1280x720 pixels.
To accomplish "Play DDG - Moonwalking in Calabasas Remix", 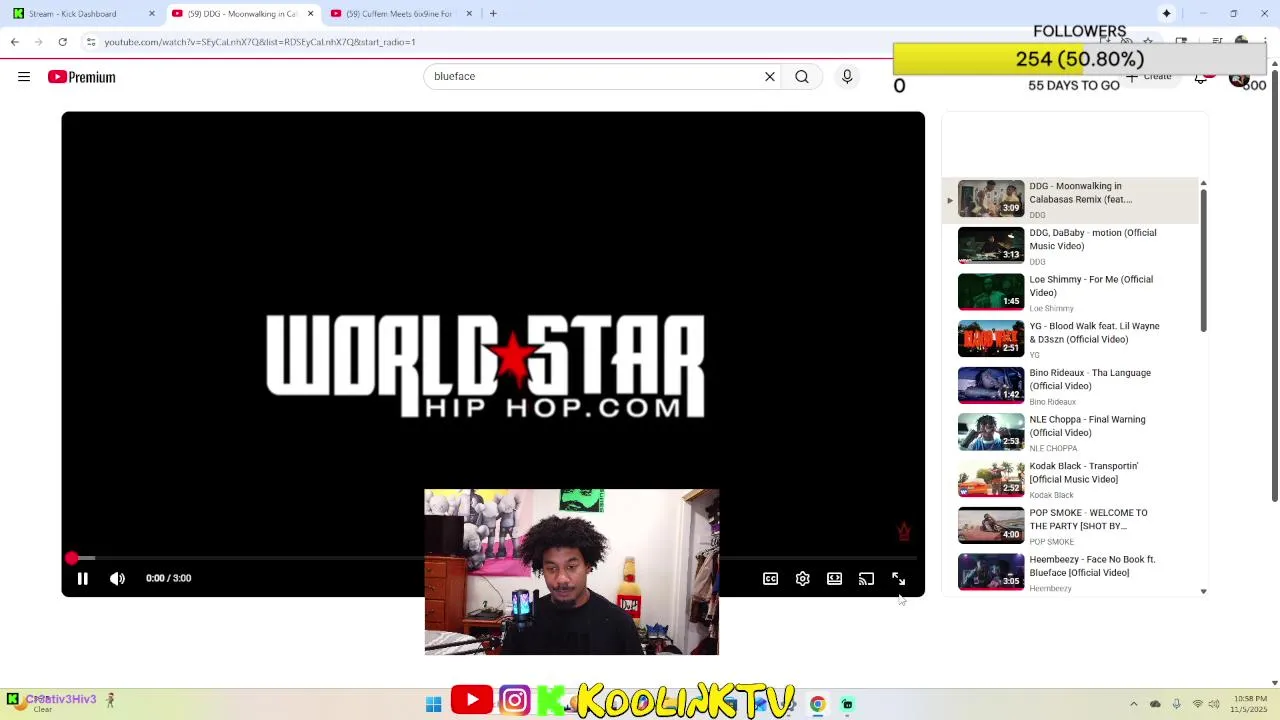I will click(x=1070, y=200).
